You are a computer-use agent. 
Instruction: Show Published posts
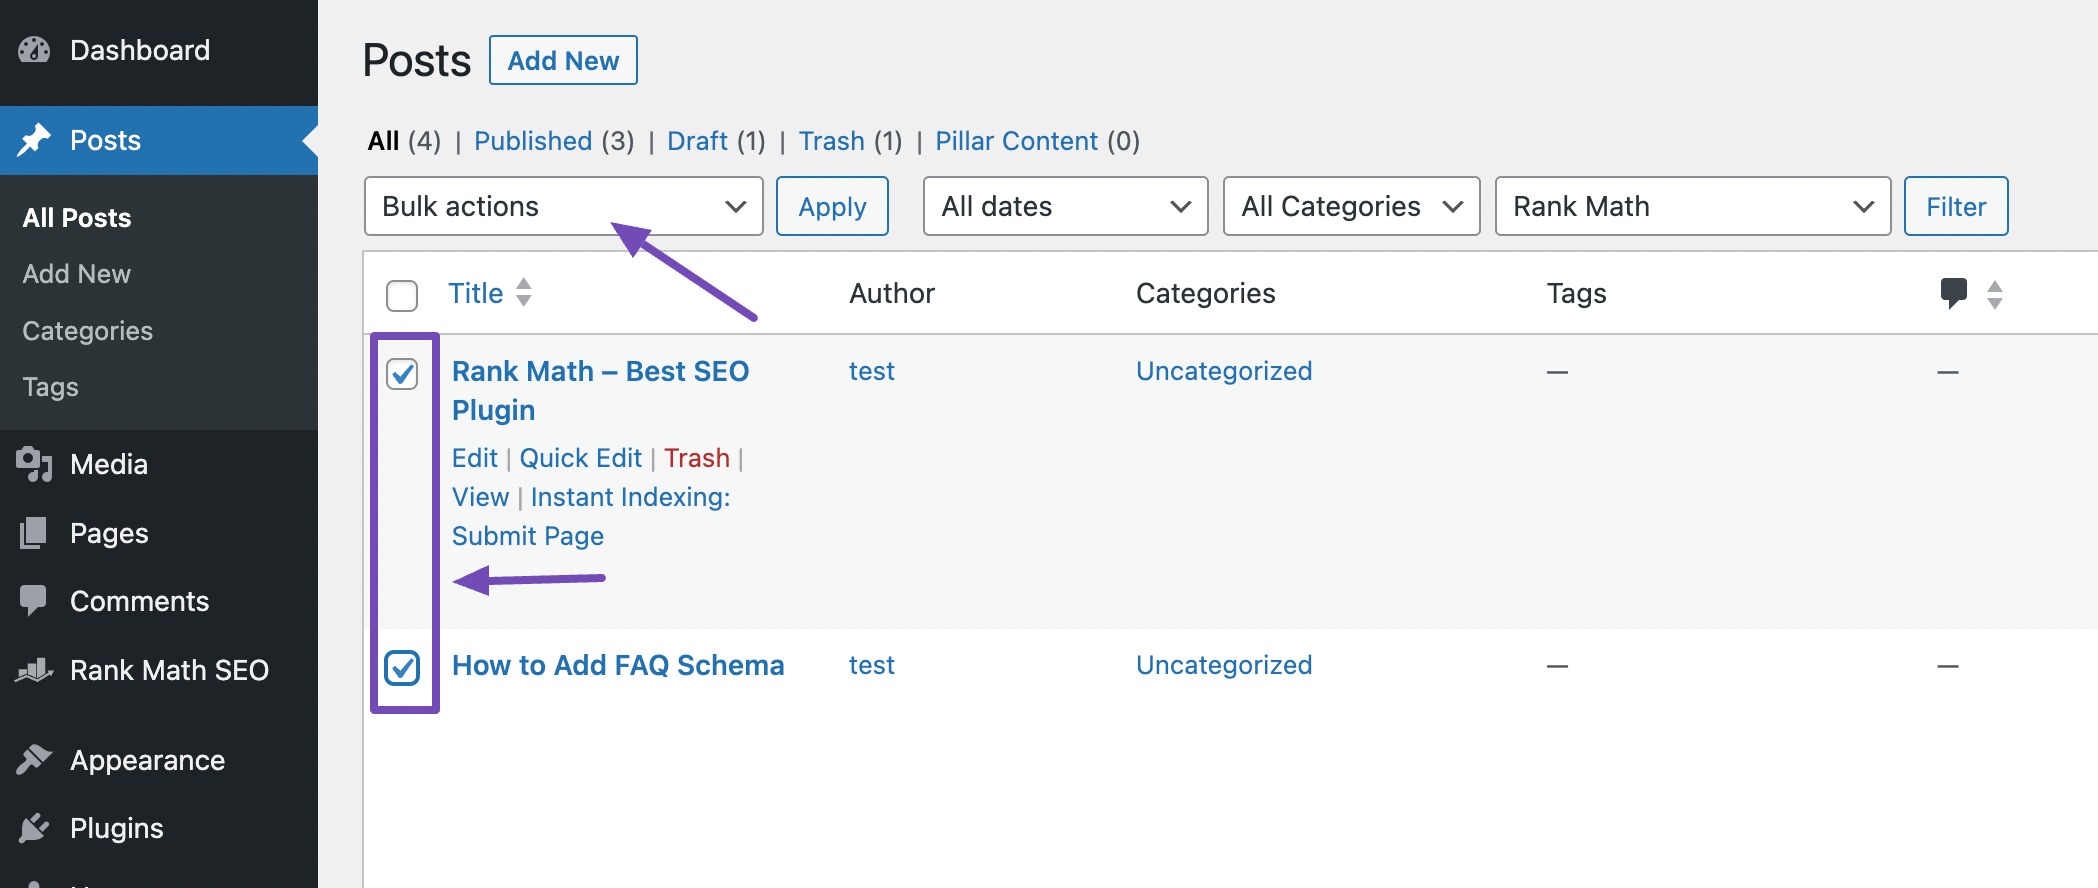pyautogui.click(x=533, y=141)
